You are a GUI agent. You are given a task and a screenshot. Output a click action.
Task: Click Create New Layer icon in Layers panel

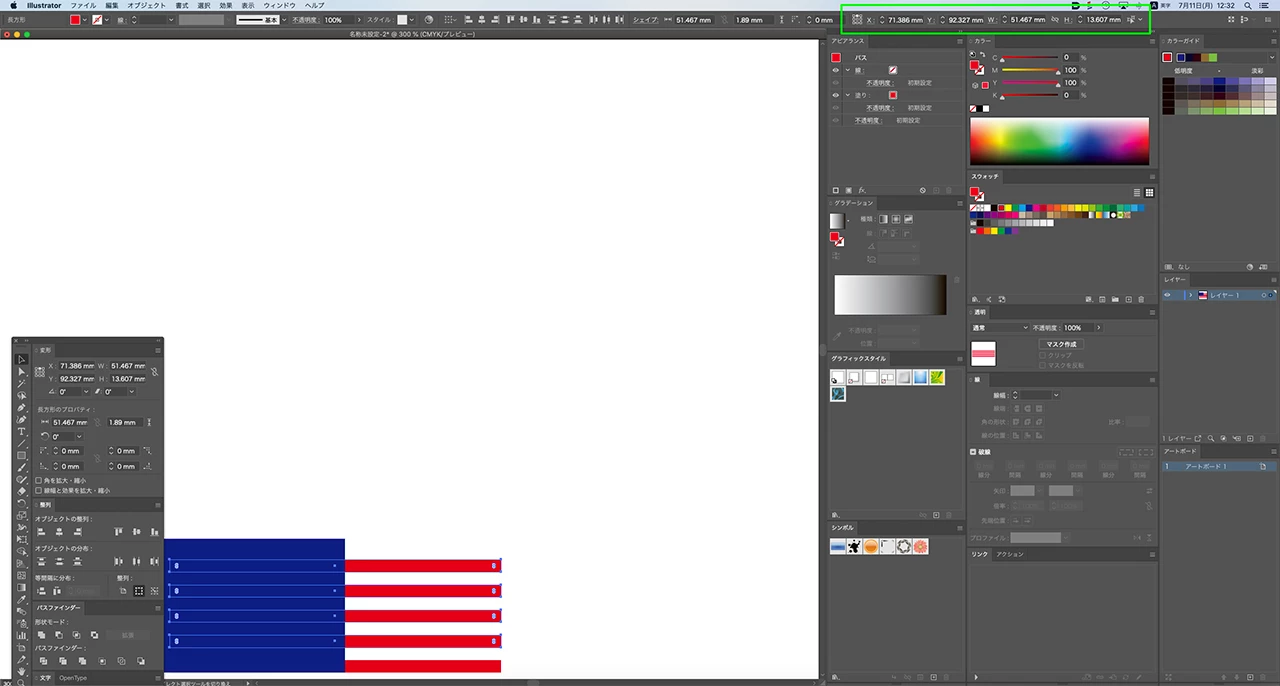pos(1250,439)
